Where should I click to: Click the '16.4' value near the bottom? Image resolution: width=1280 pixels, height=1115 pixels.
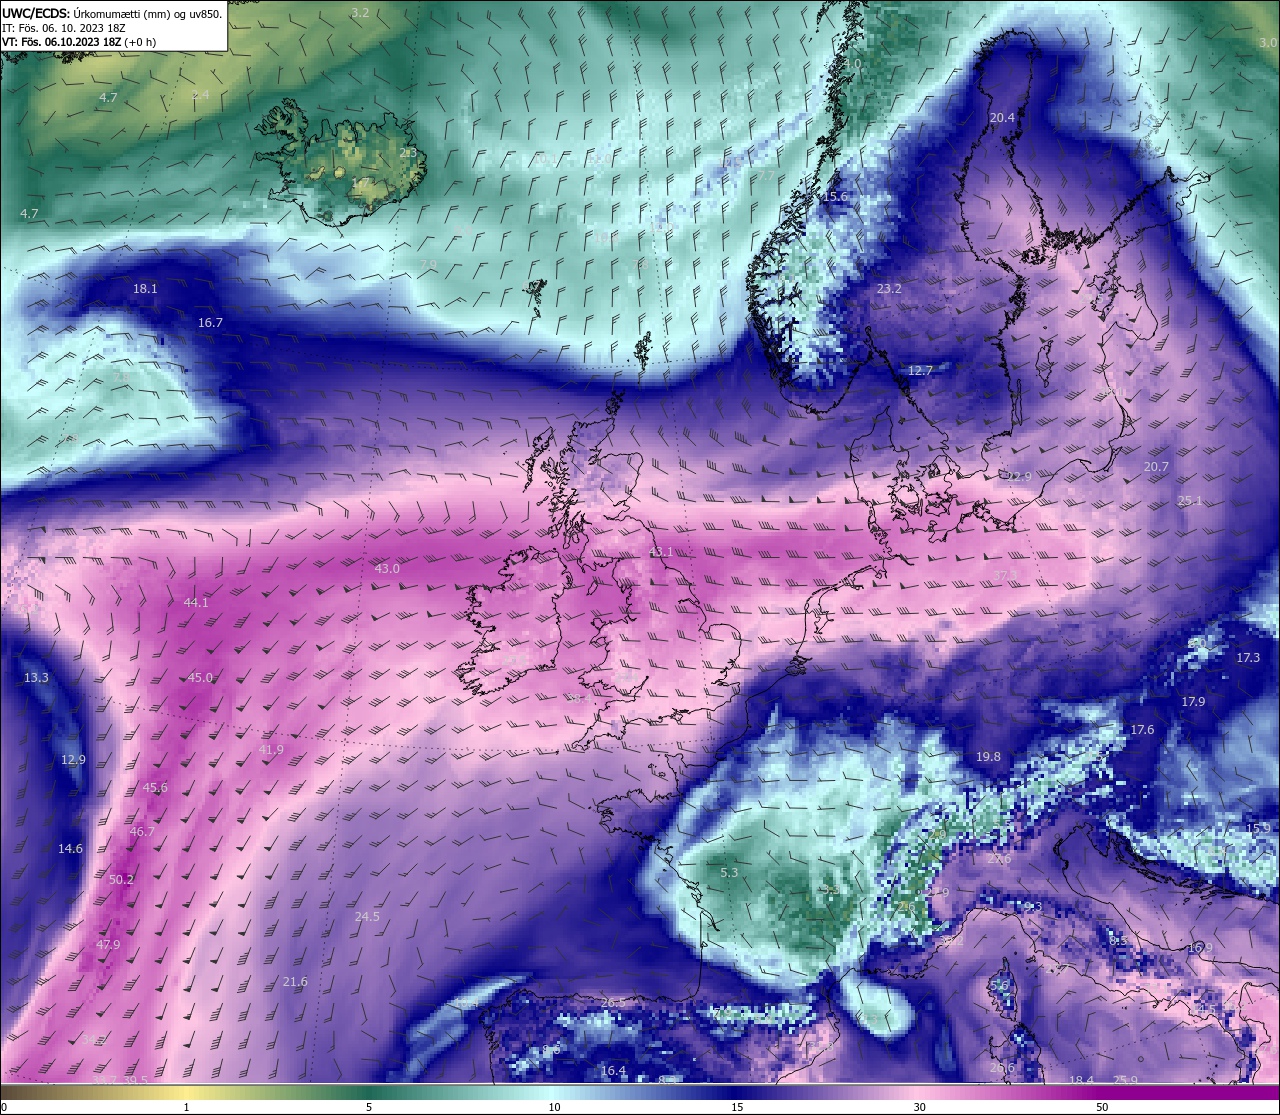[613, 1070]
